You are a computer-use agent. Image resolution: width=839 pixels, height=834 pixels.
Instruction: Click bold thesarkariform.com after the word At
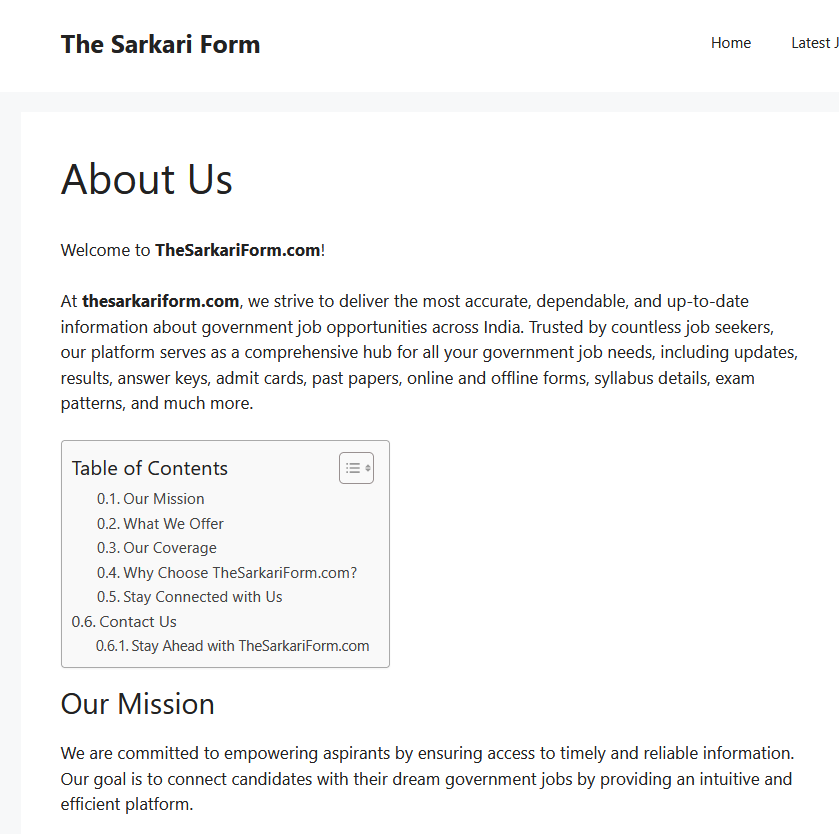(161, 301)
